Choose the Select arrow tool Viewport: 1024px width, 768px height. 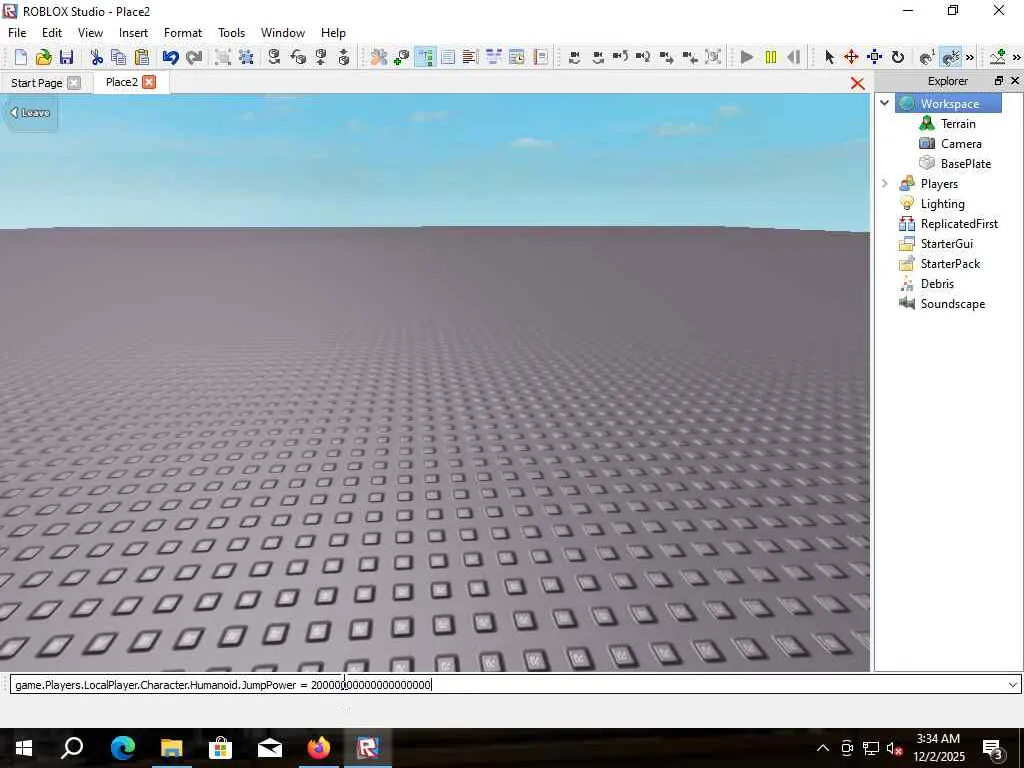(x=829, y=57)
